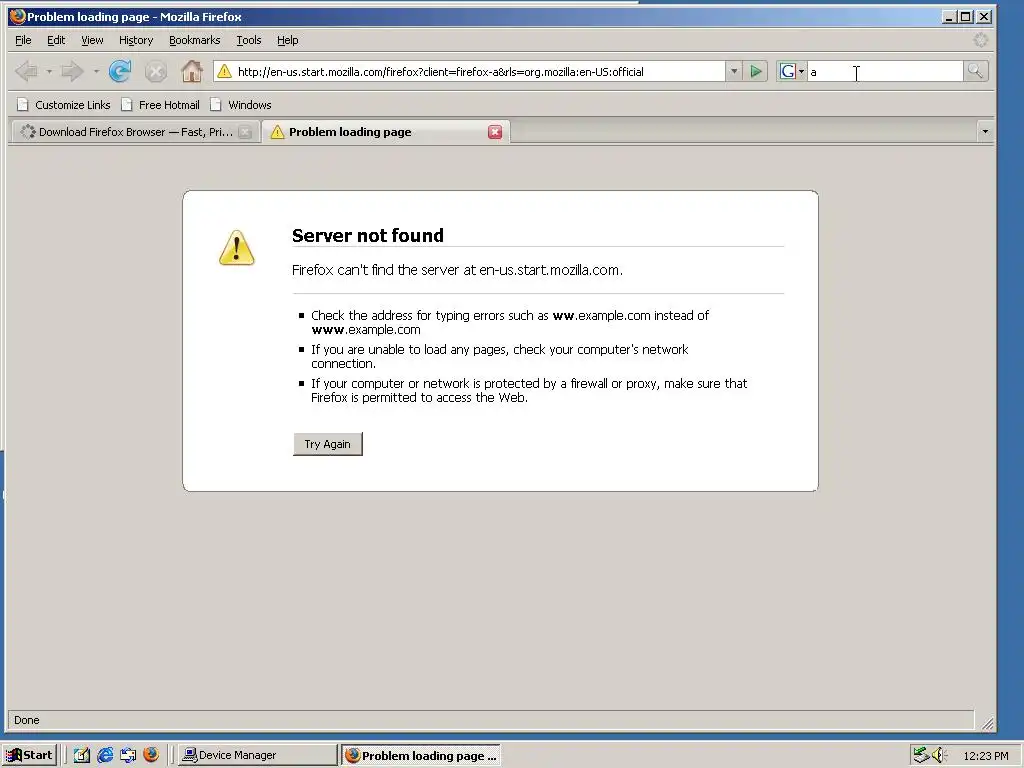Viewport: 1024px width, 768px height.
Task: Open the View menu
Action: 92,40
